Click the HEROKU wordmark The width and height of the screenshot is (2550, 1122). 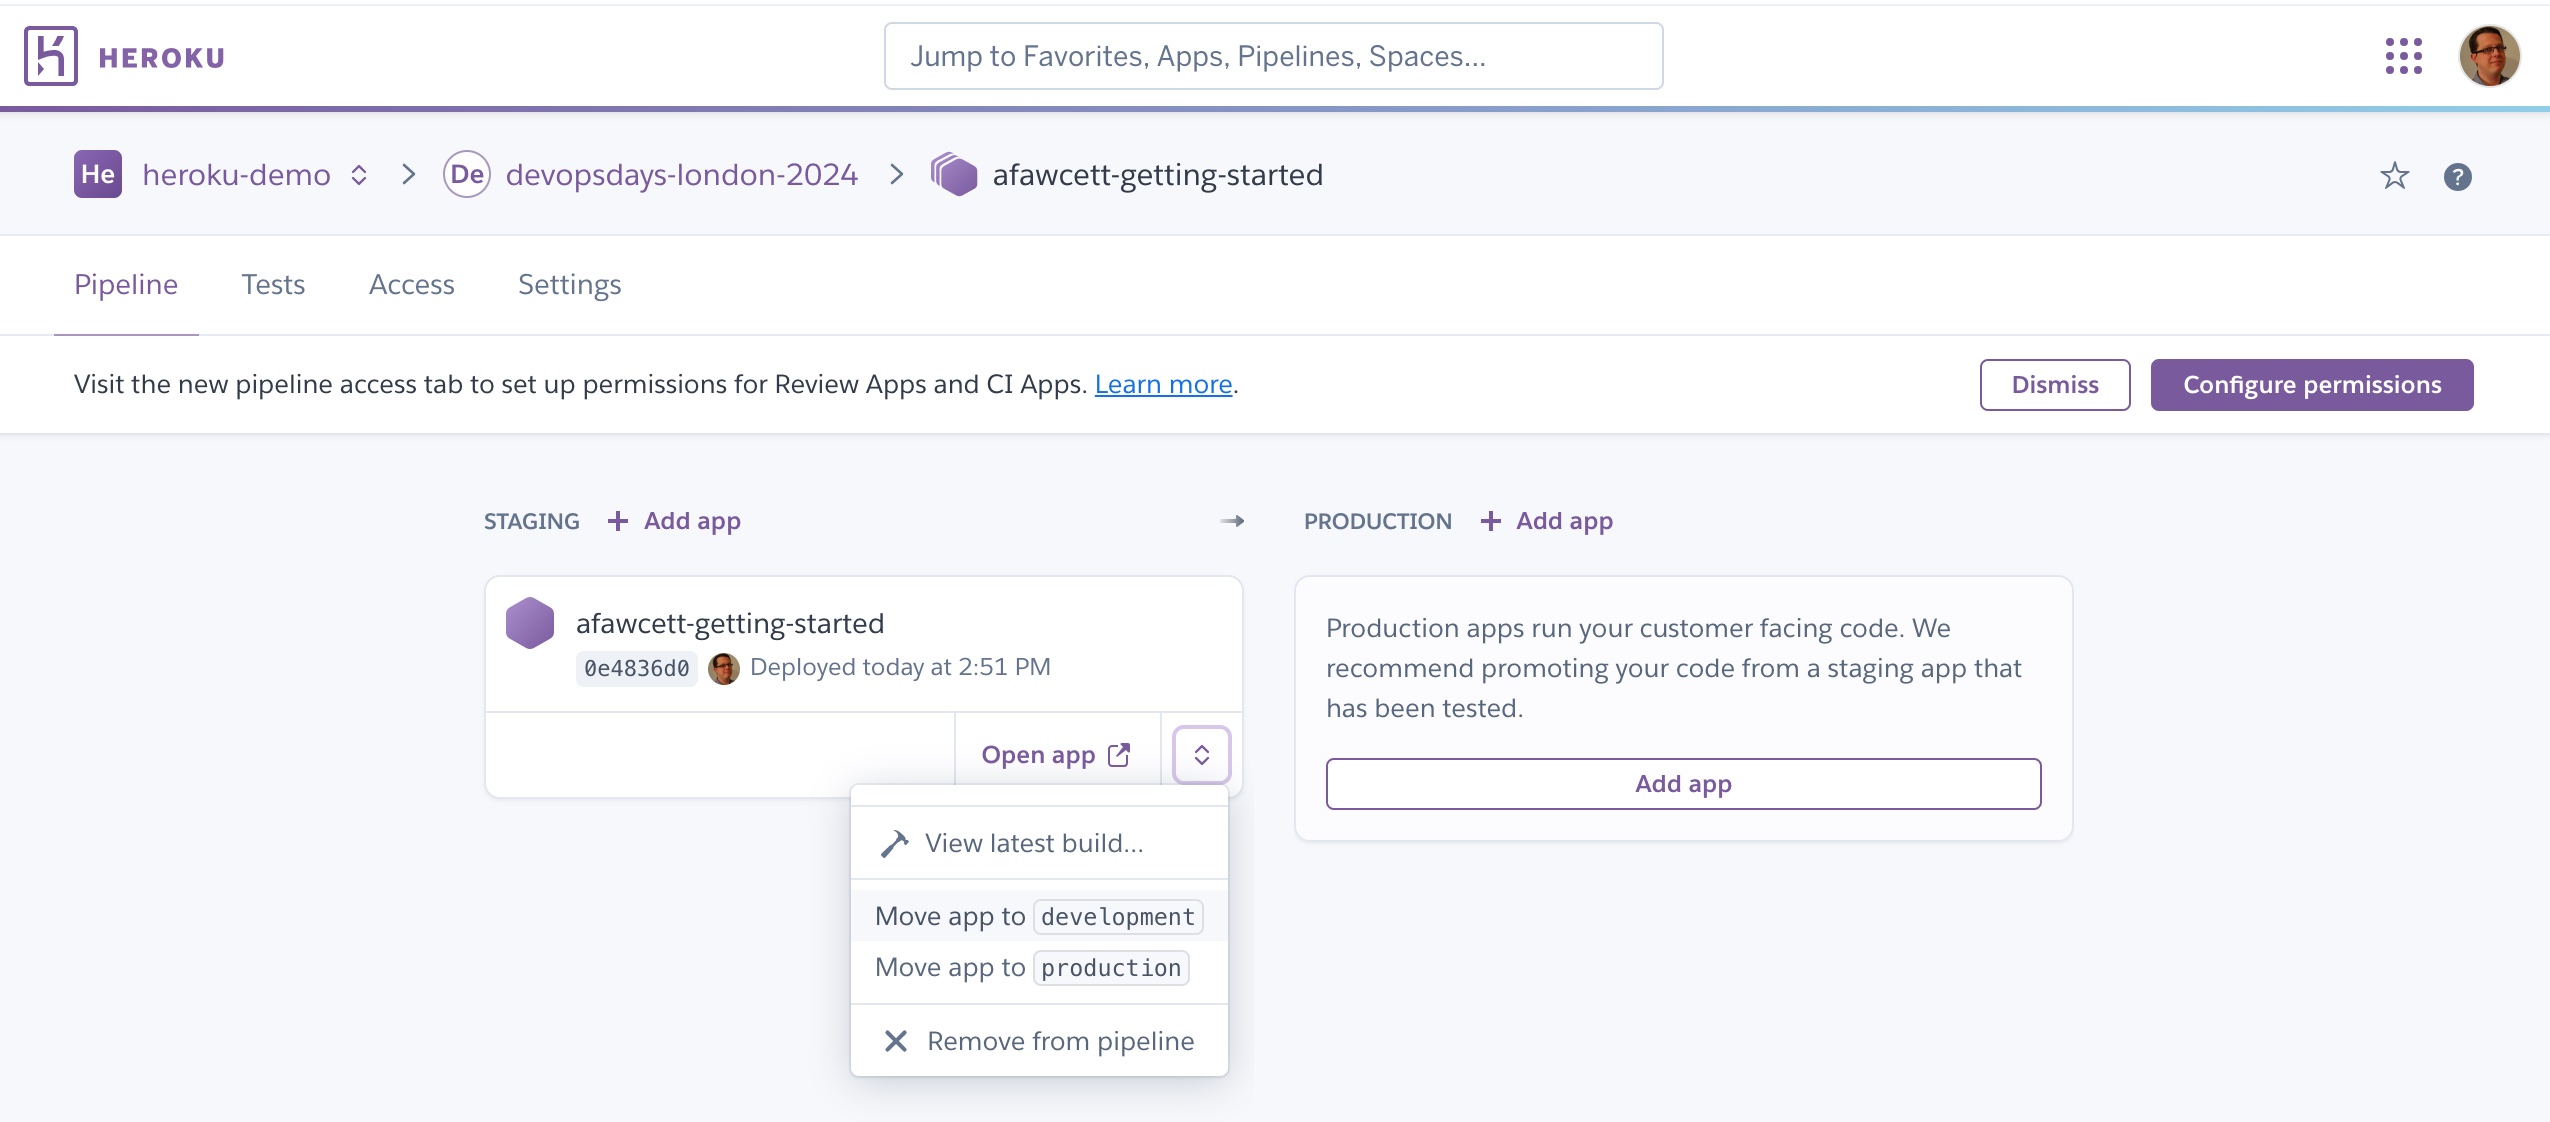pyautogui.click(x=162, y=58)
